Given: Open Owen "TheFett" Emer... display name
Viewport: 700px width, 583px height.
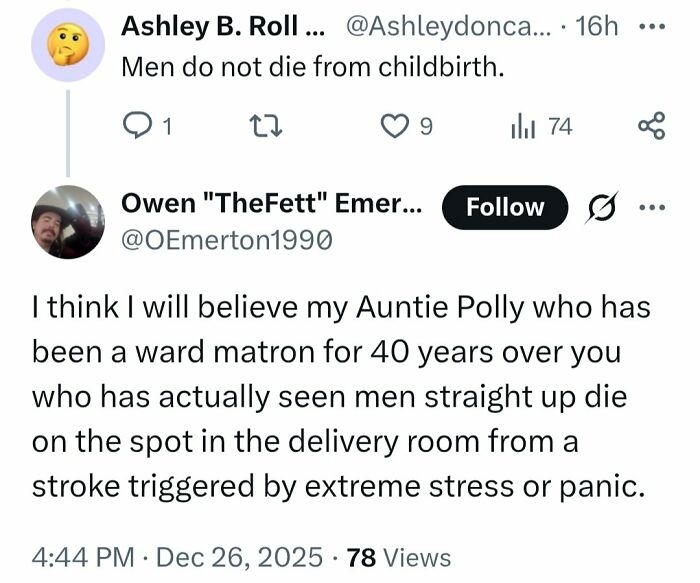Looking at the screenshot, I should coord(271,205).
